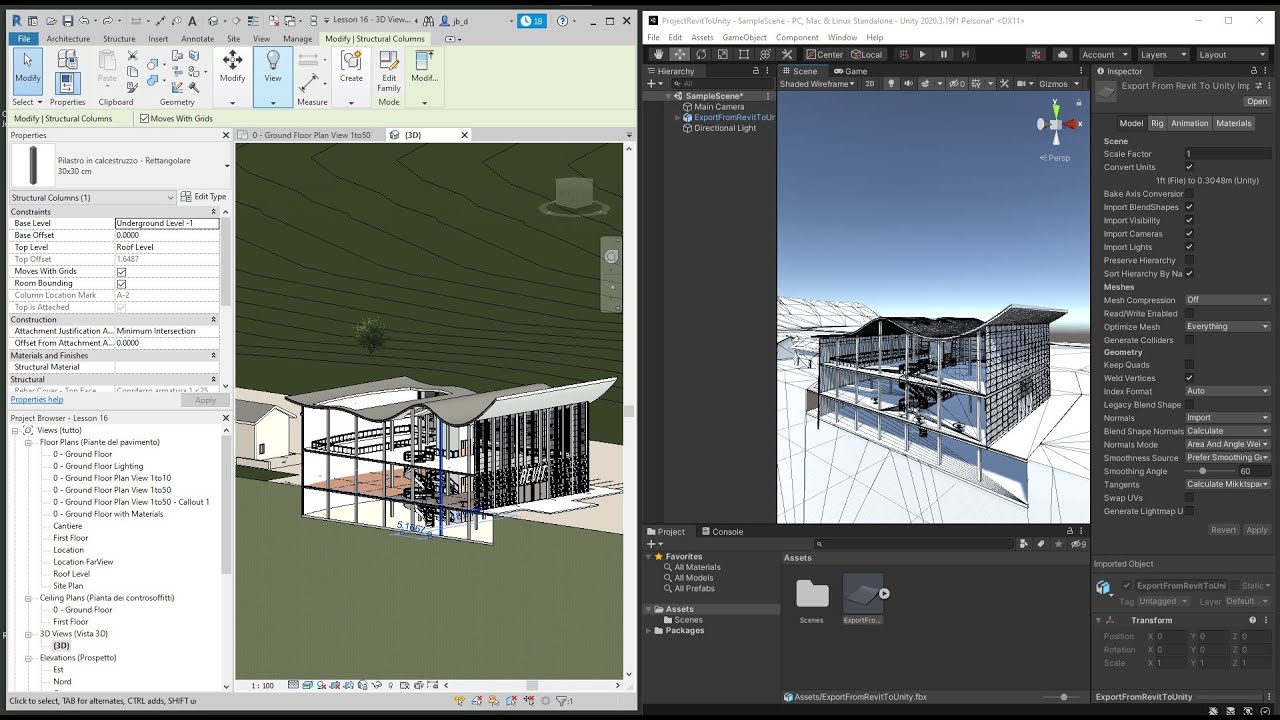Image resolution: width=1280 pixels, height=720 pixels.
Task: Open the Mesh Compression dropdown
Action: click(x=1227, y=300)
